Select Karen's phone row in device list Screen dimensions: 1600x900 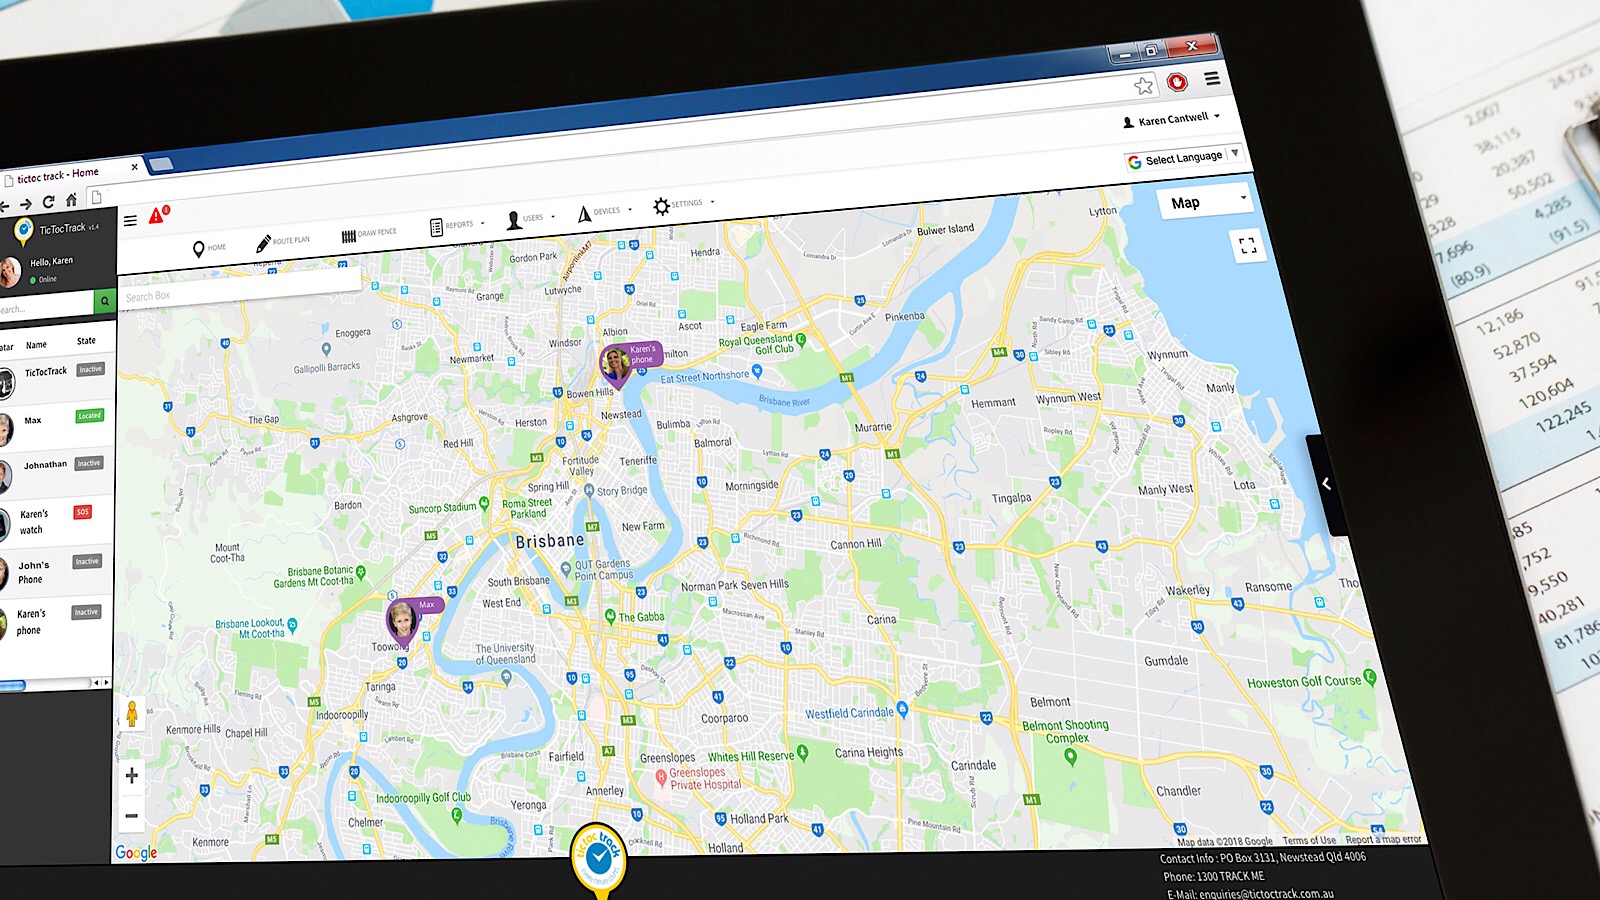56,621
